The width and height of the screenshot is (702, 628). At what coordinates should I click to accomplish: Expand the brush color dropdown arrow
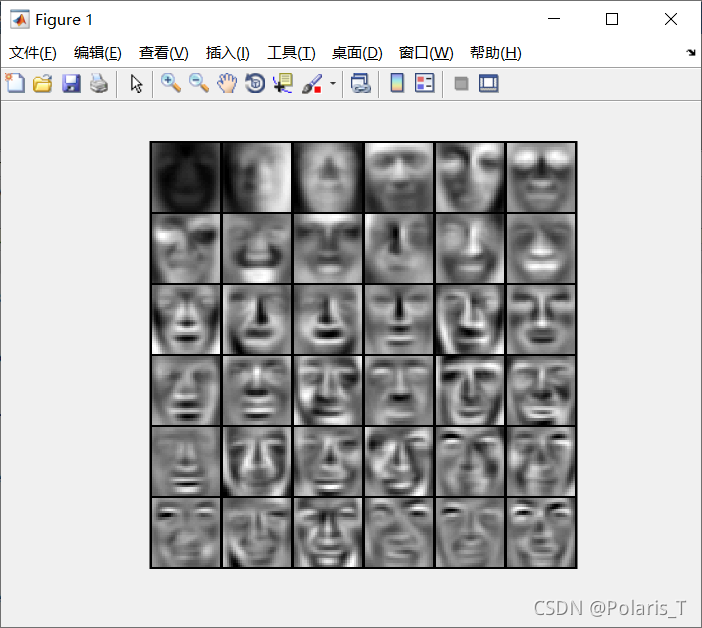pos(333,83)
